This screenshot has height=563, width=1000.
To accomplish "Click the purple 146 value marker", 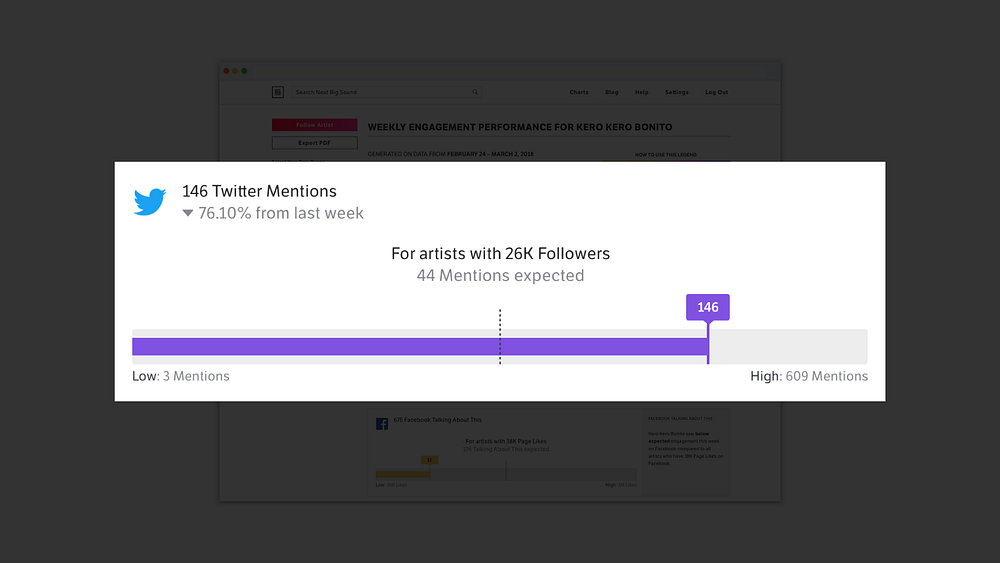I will (708, 307).
